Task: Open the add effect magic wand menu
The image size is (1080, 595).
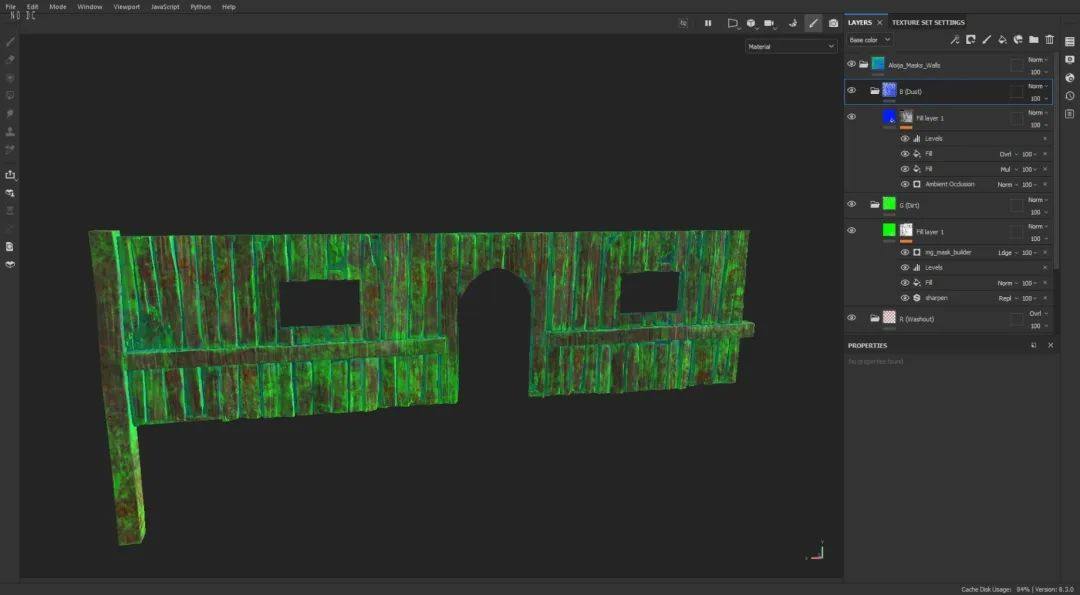Action: coord(954,40)
